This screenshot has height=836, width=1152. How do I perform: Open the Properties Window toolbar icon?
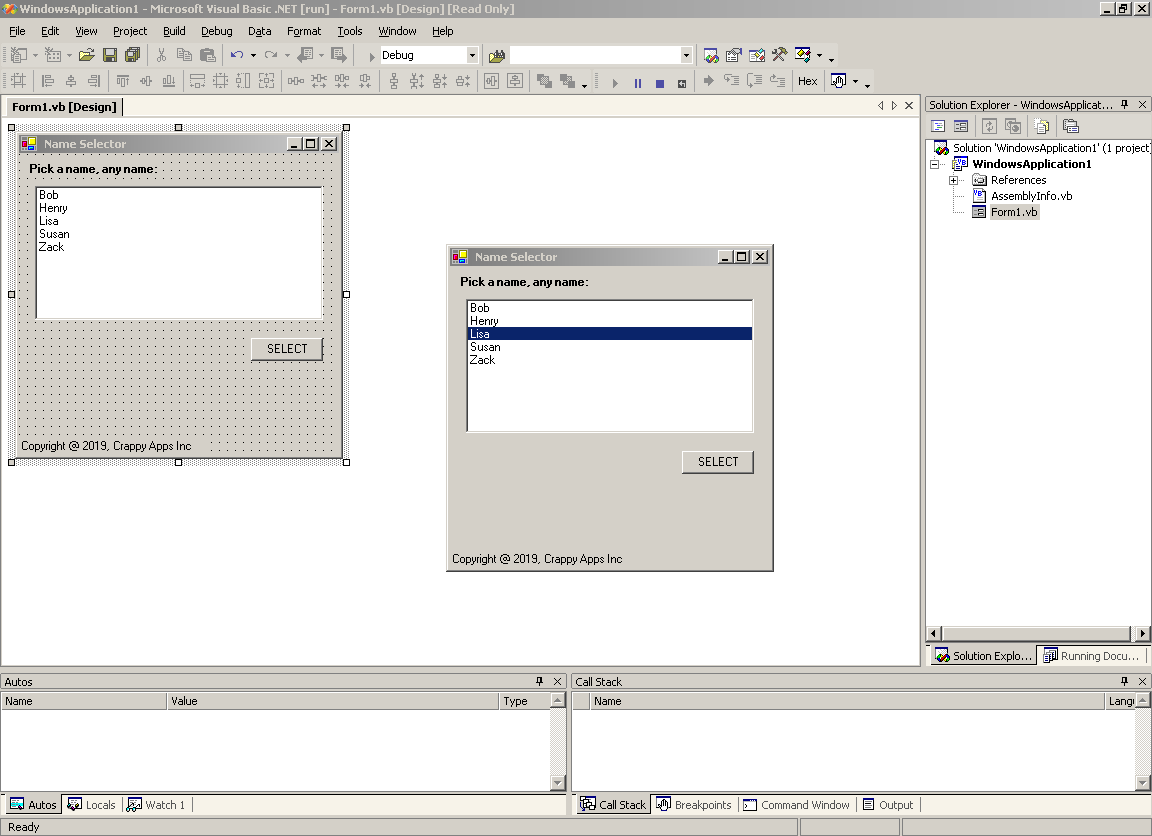point(733,55)
